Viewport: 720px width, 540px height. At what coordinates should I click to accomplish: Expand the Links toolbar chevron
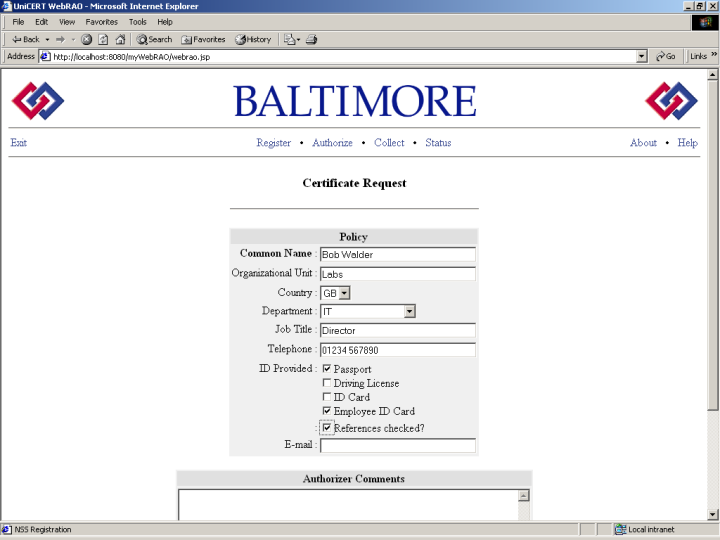[714, 55]
